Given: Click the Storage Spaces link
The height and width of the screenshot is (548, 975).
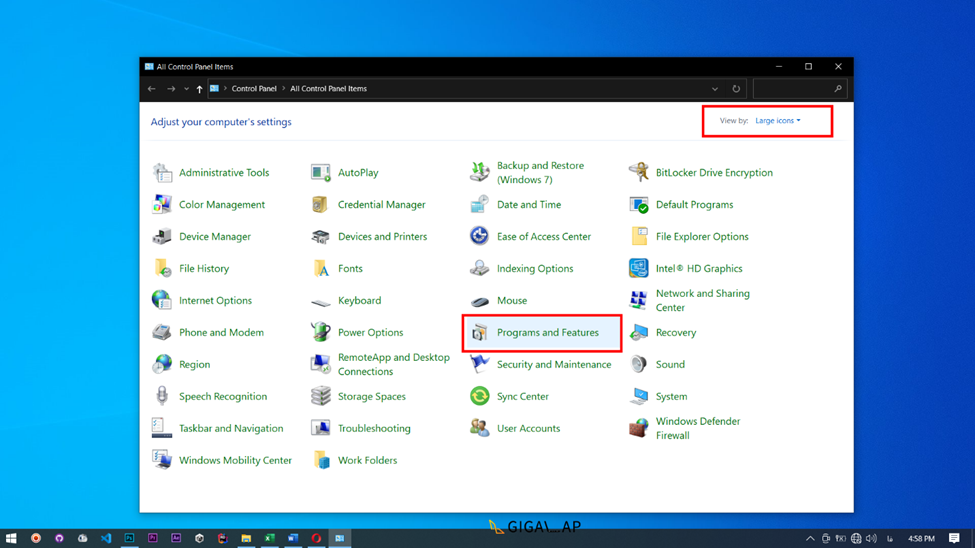Looking at the screenshot, I should tap(372, 396).
